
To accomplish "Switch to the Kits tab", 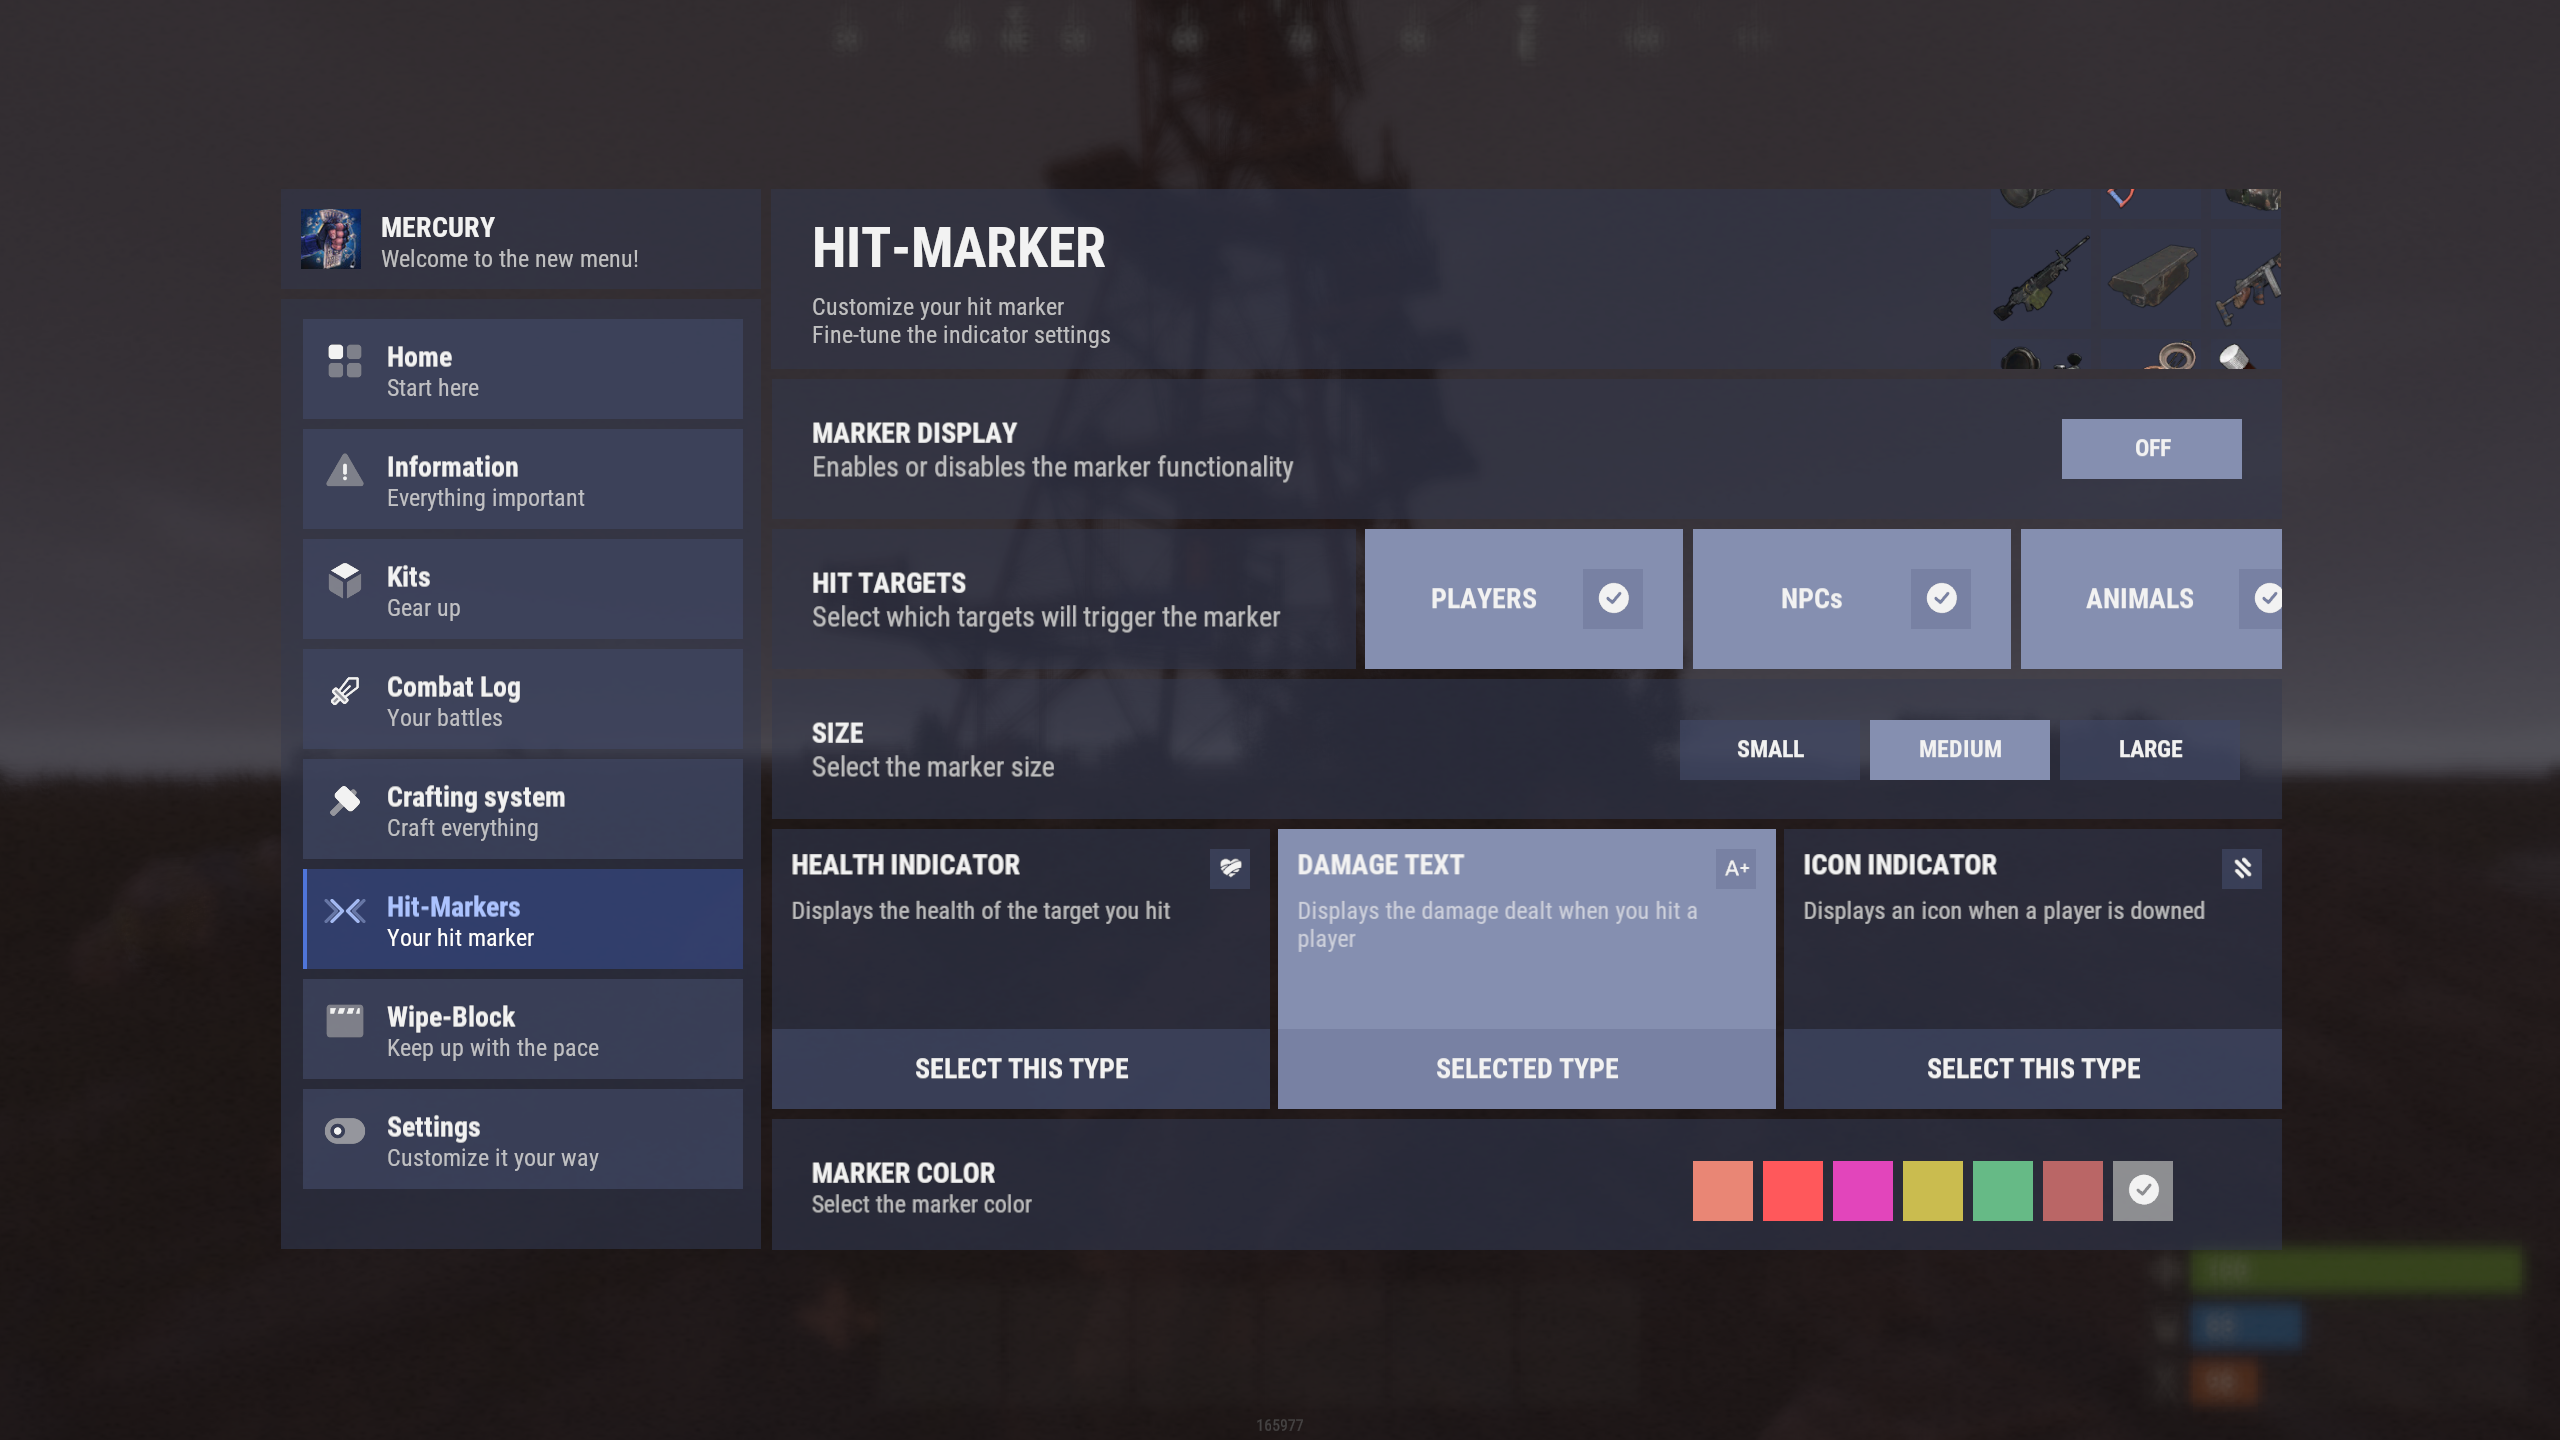I will [x=523, y=589].
